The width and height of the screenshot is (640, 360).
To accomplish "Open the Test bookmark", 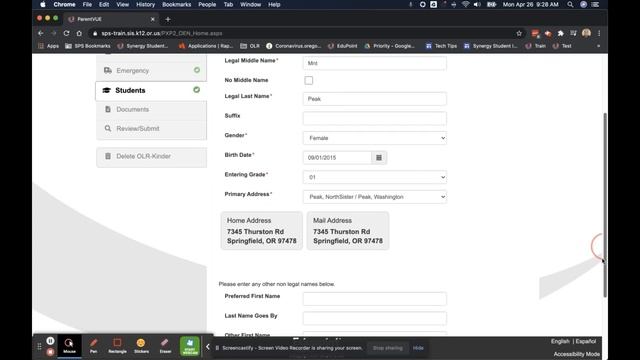I will 562,46.
